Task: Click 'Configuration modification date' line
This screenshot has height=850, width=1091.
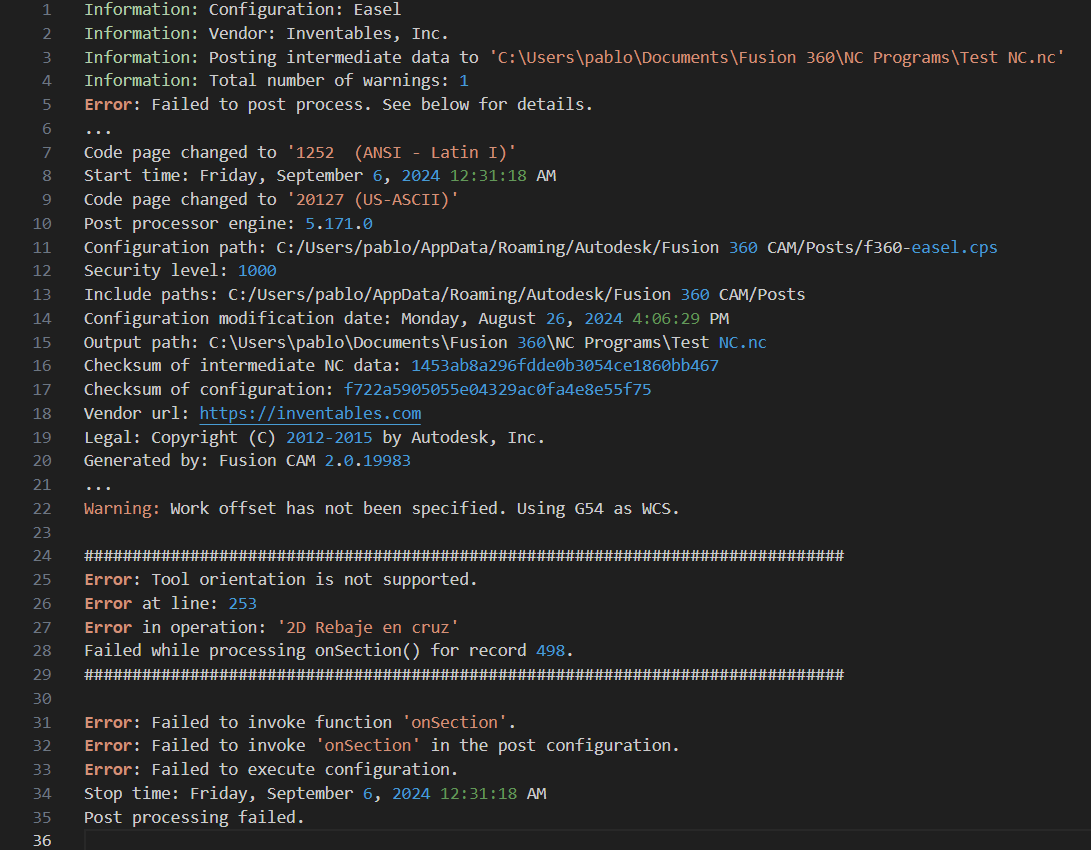Action: 406,319
